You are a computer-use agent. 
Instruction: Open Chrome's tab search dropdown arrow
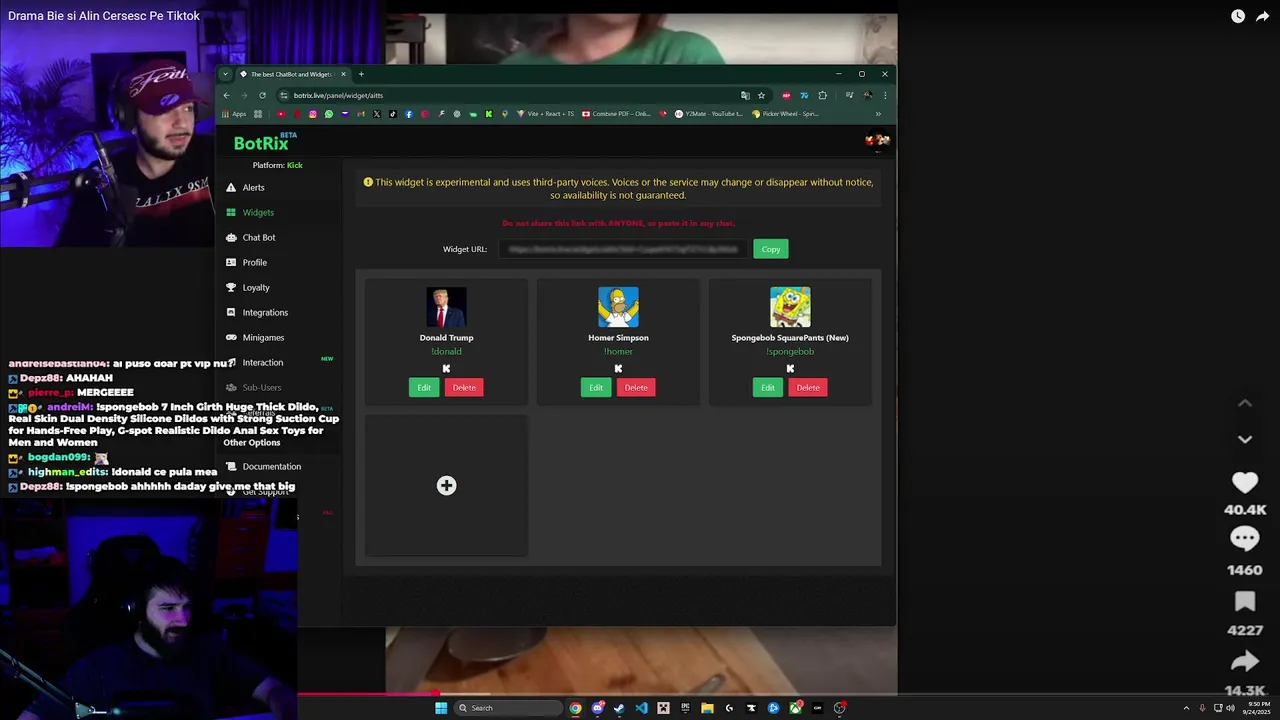tap(225, 74)
